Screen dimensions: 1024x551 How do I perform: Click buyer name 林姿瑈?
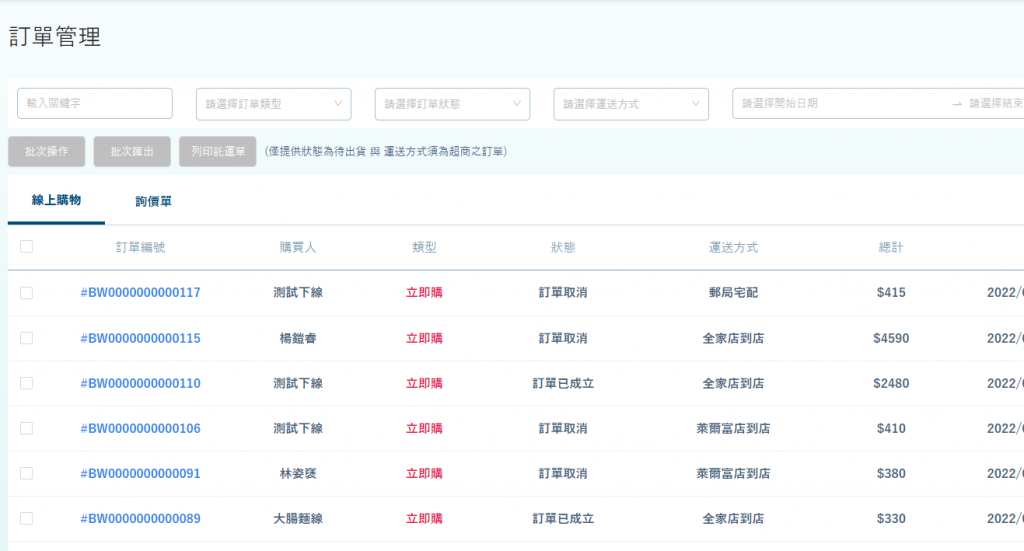pyautogui.click(x=298, y=473)
